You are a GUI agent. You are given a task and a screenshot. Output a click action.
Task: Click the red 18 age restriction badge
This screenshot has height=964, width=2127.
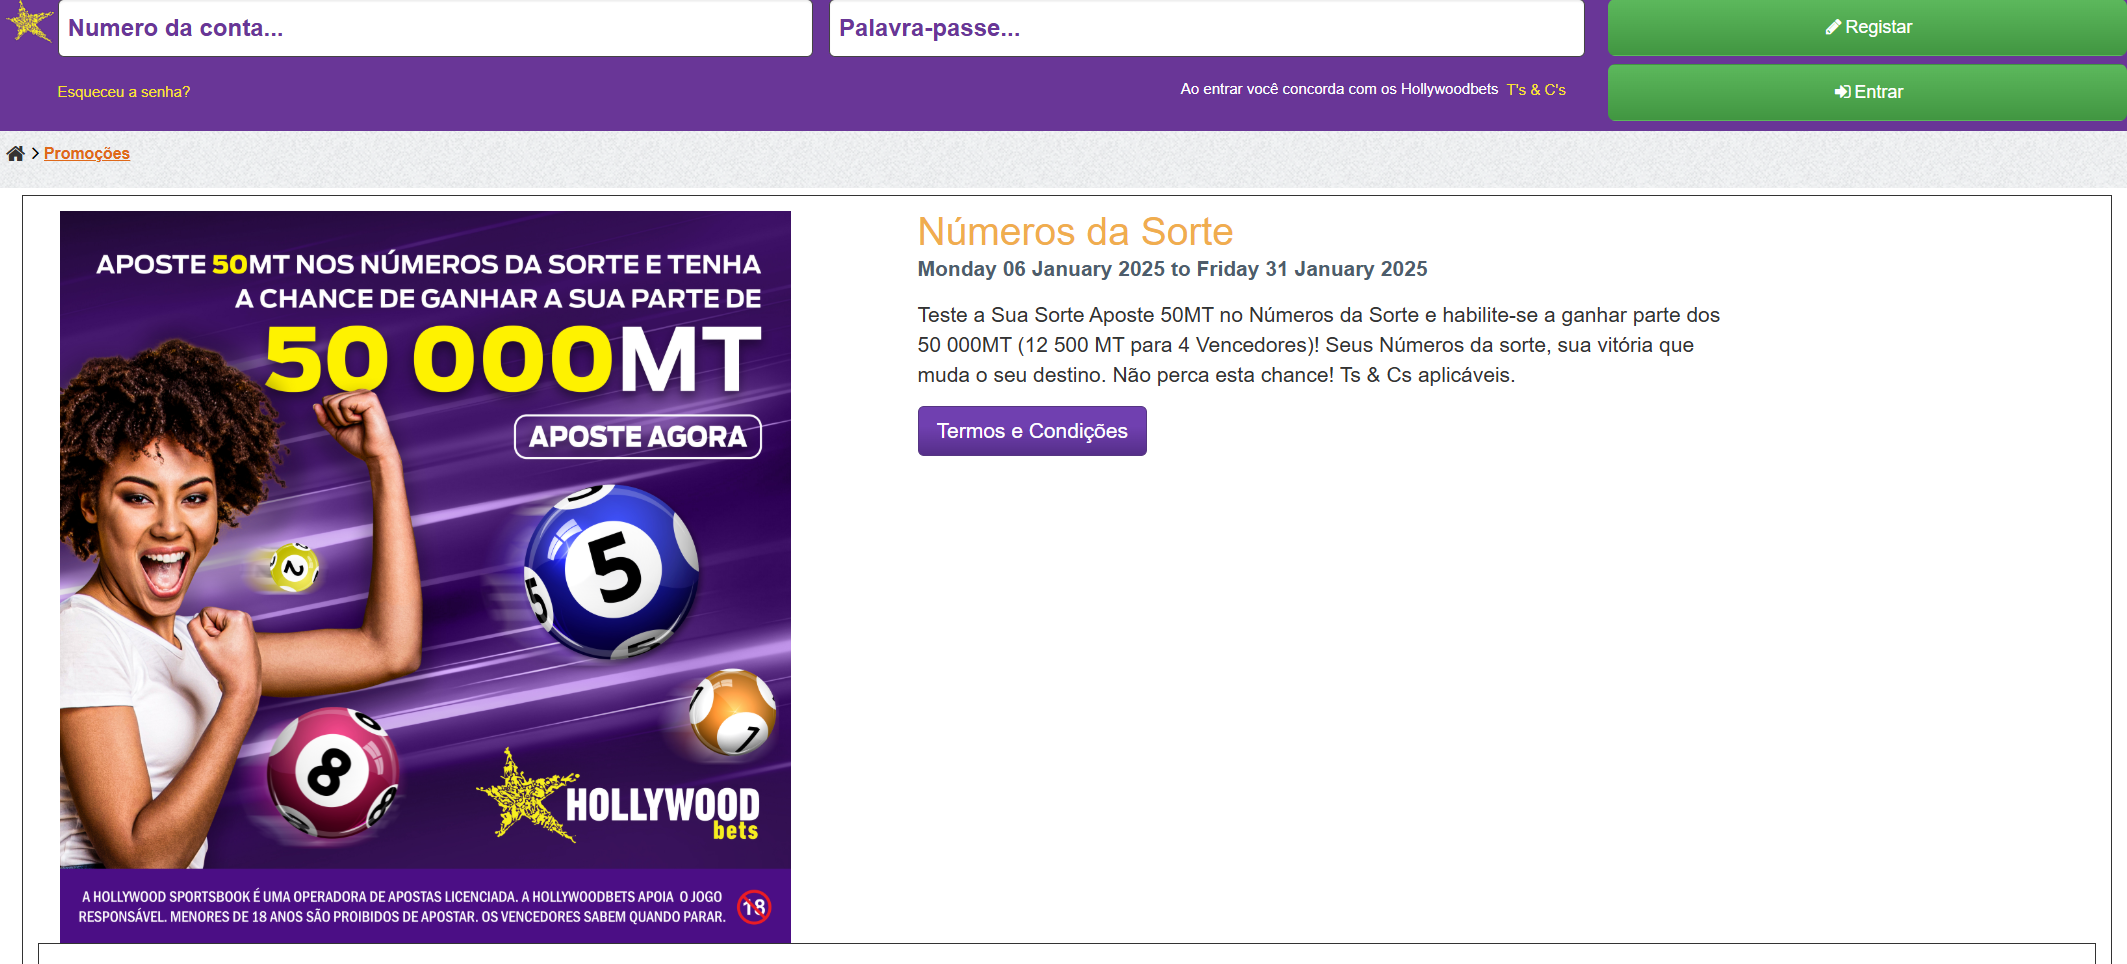click(754, 907)
